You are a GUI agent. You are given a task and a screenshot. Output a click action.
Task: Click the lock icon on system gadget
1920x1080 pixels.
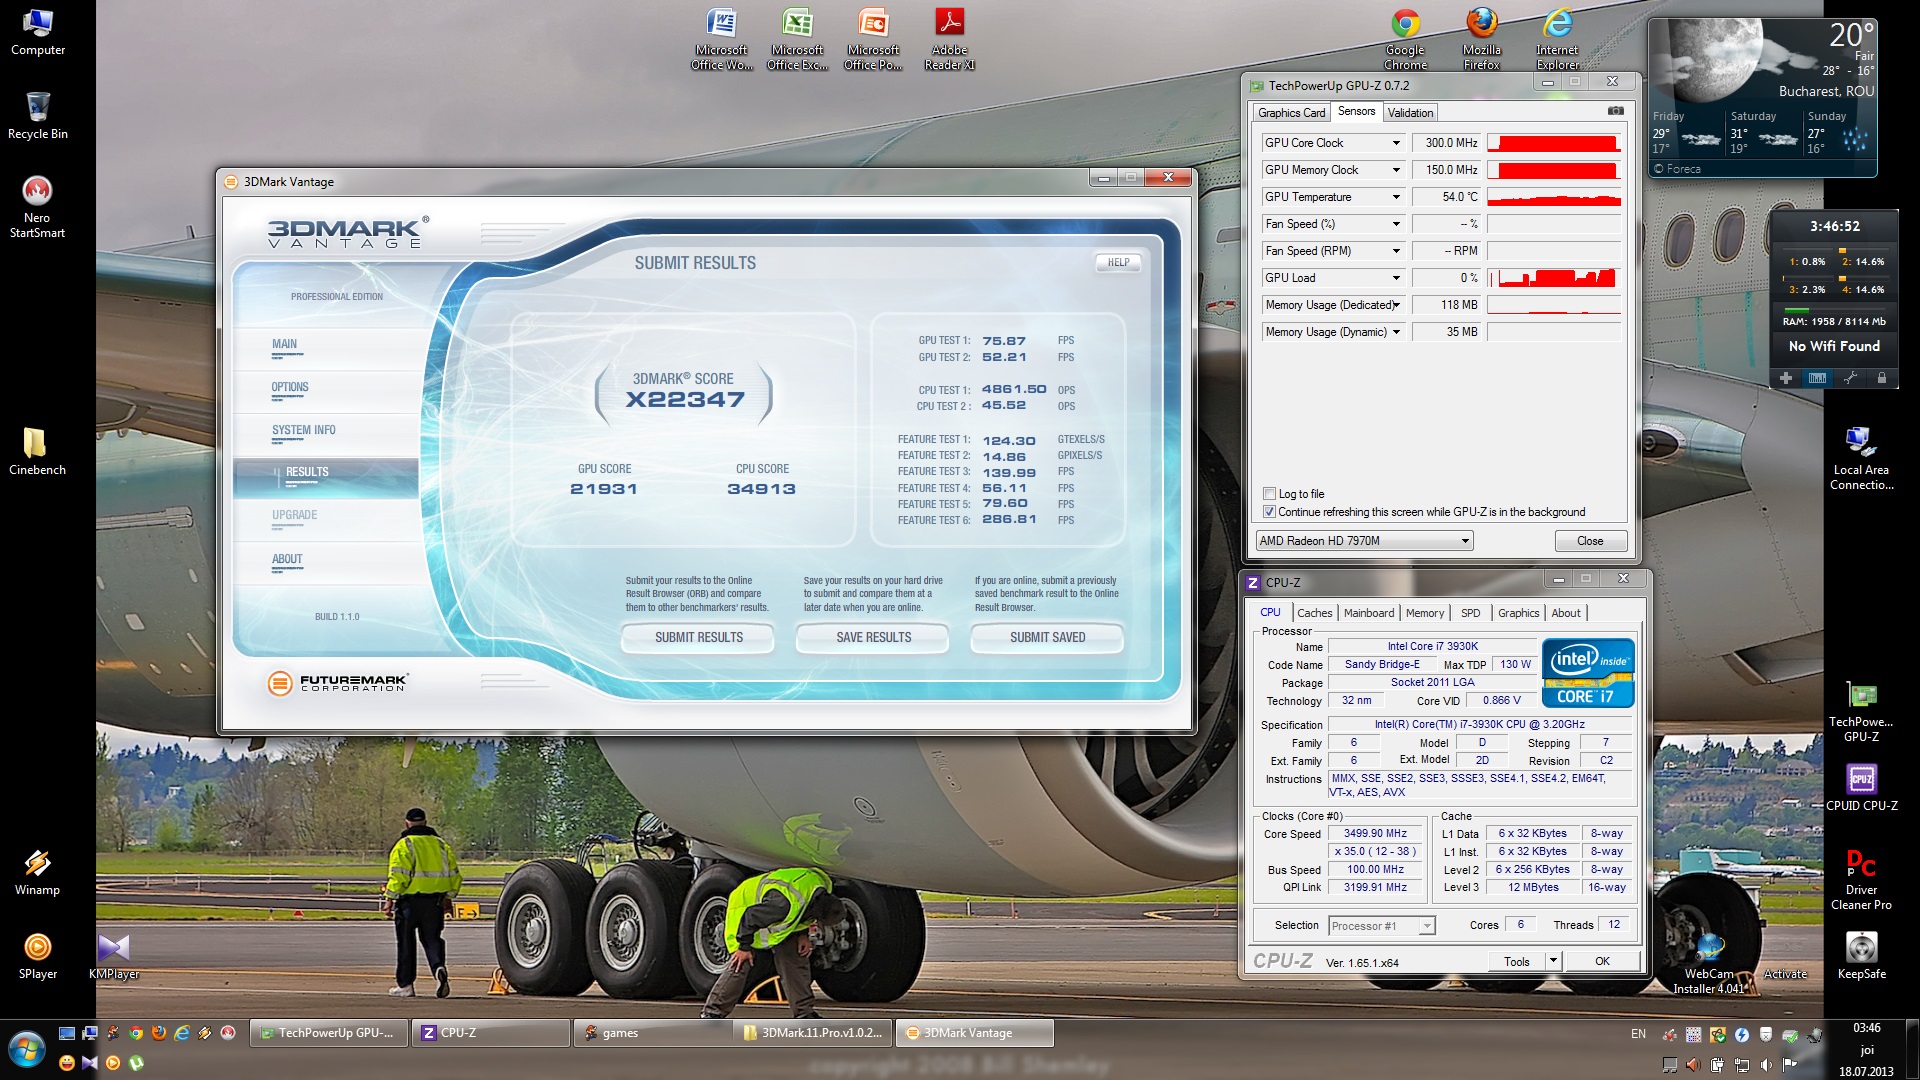coord(1881,378)
